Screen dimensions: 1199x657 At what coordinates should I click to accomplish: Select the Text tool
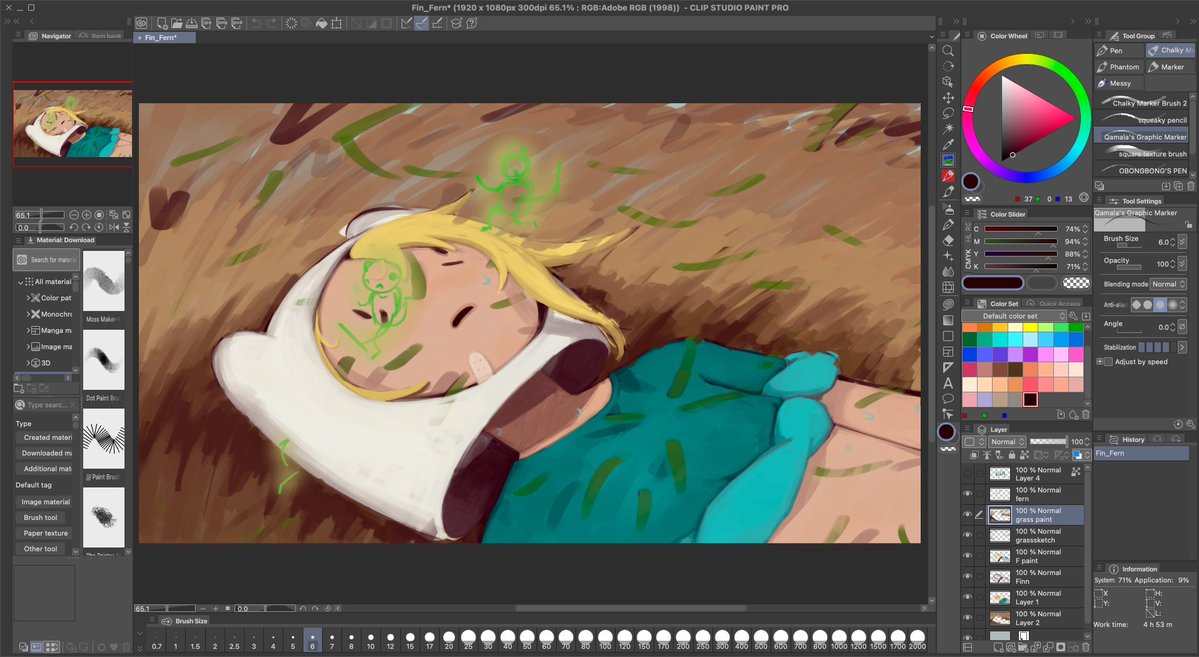point(947,383)
